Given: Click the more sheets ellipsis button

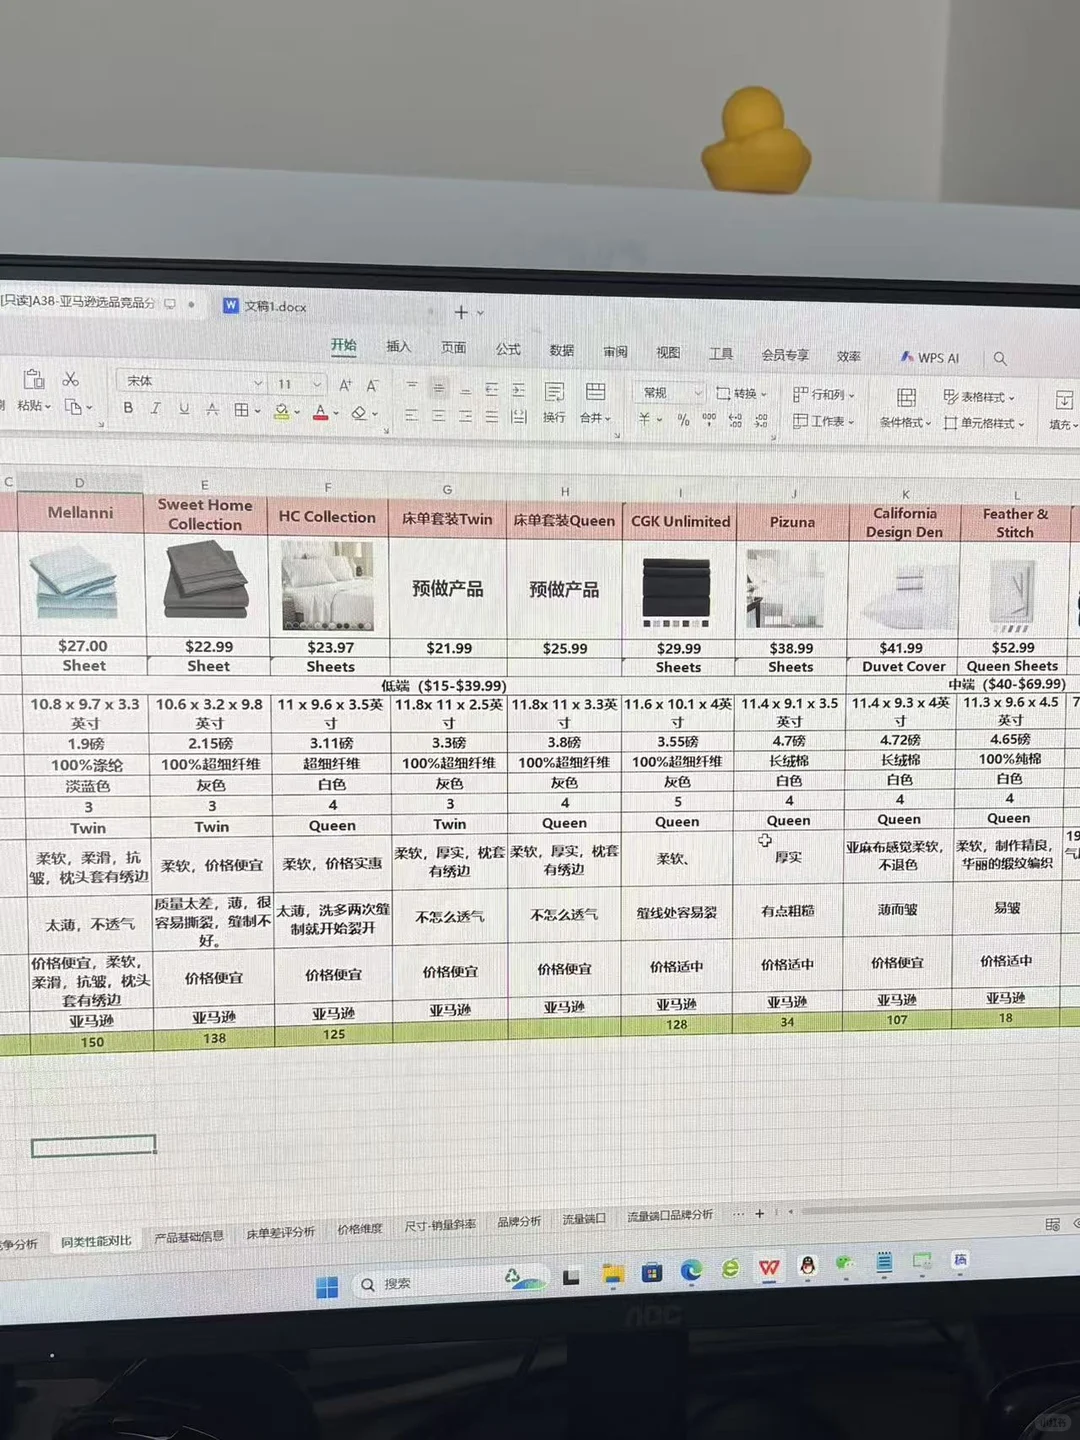Looking at the screenshot, I should [738, 1213].
